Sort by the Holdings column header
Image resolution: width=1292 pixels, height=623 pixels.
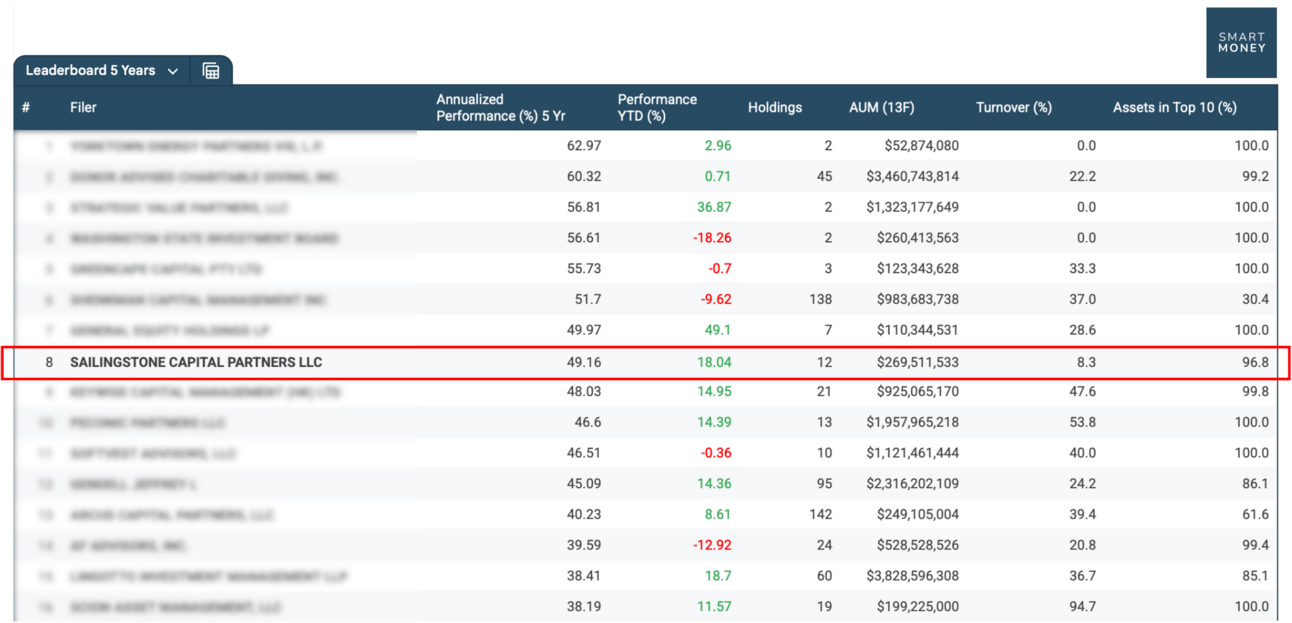click(x=775, y=107)
